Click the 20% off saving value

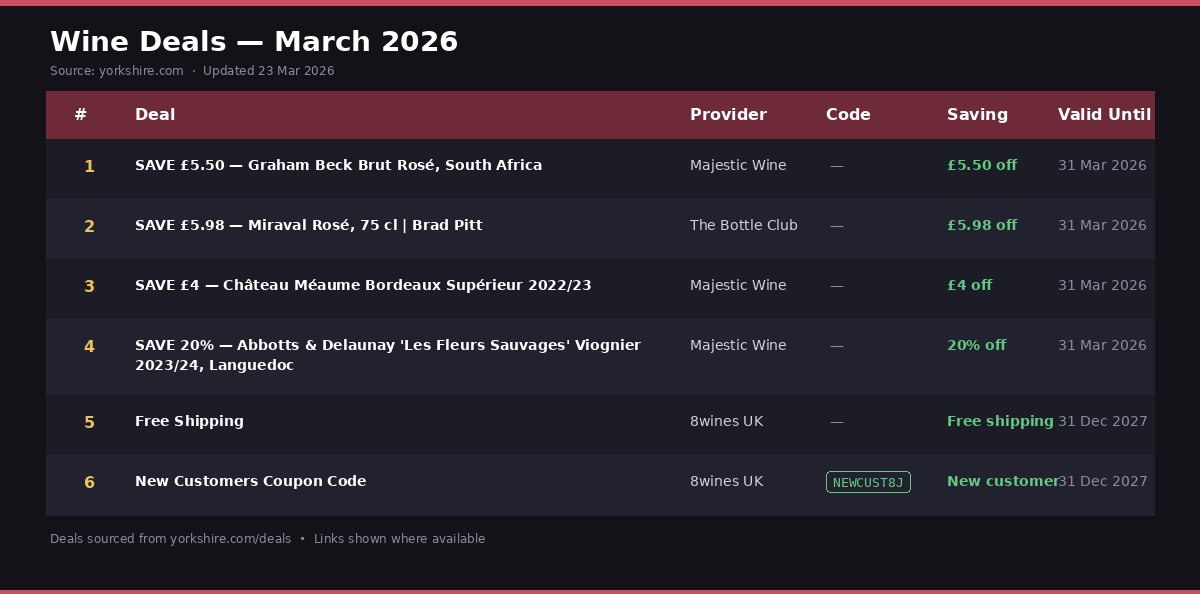(x=976, y=345)
